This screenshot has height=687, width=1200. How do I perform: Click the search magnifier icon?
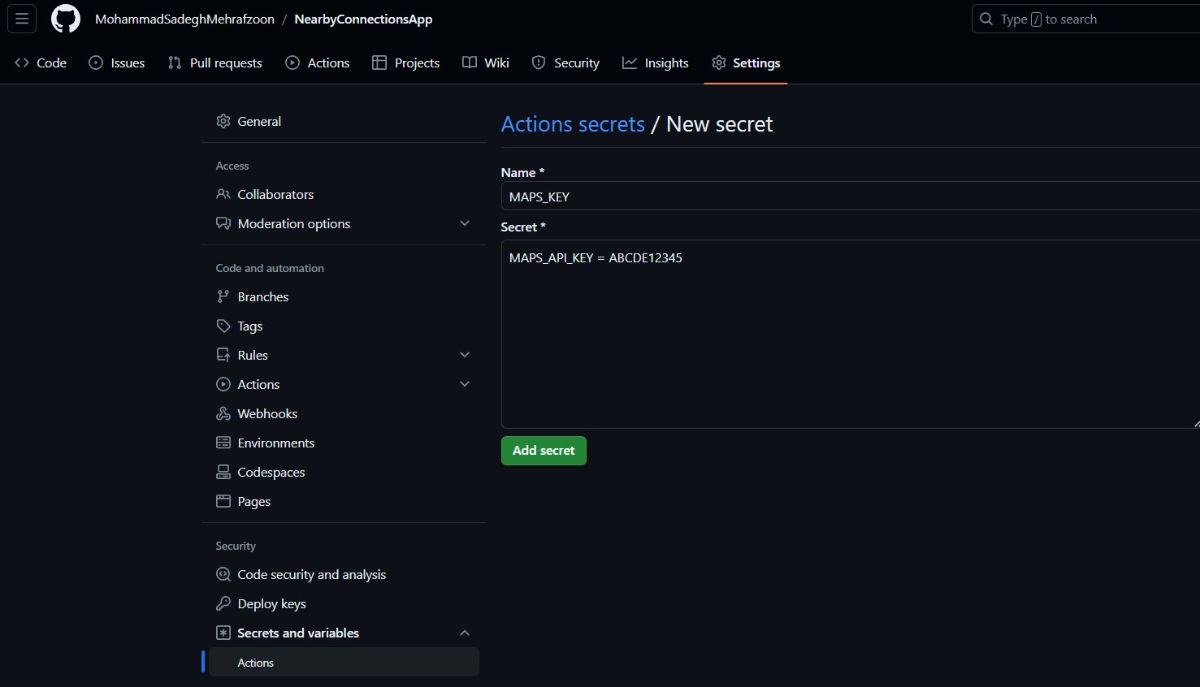pyautogui.click(x=987, y=19)
